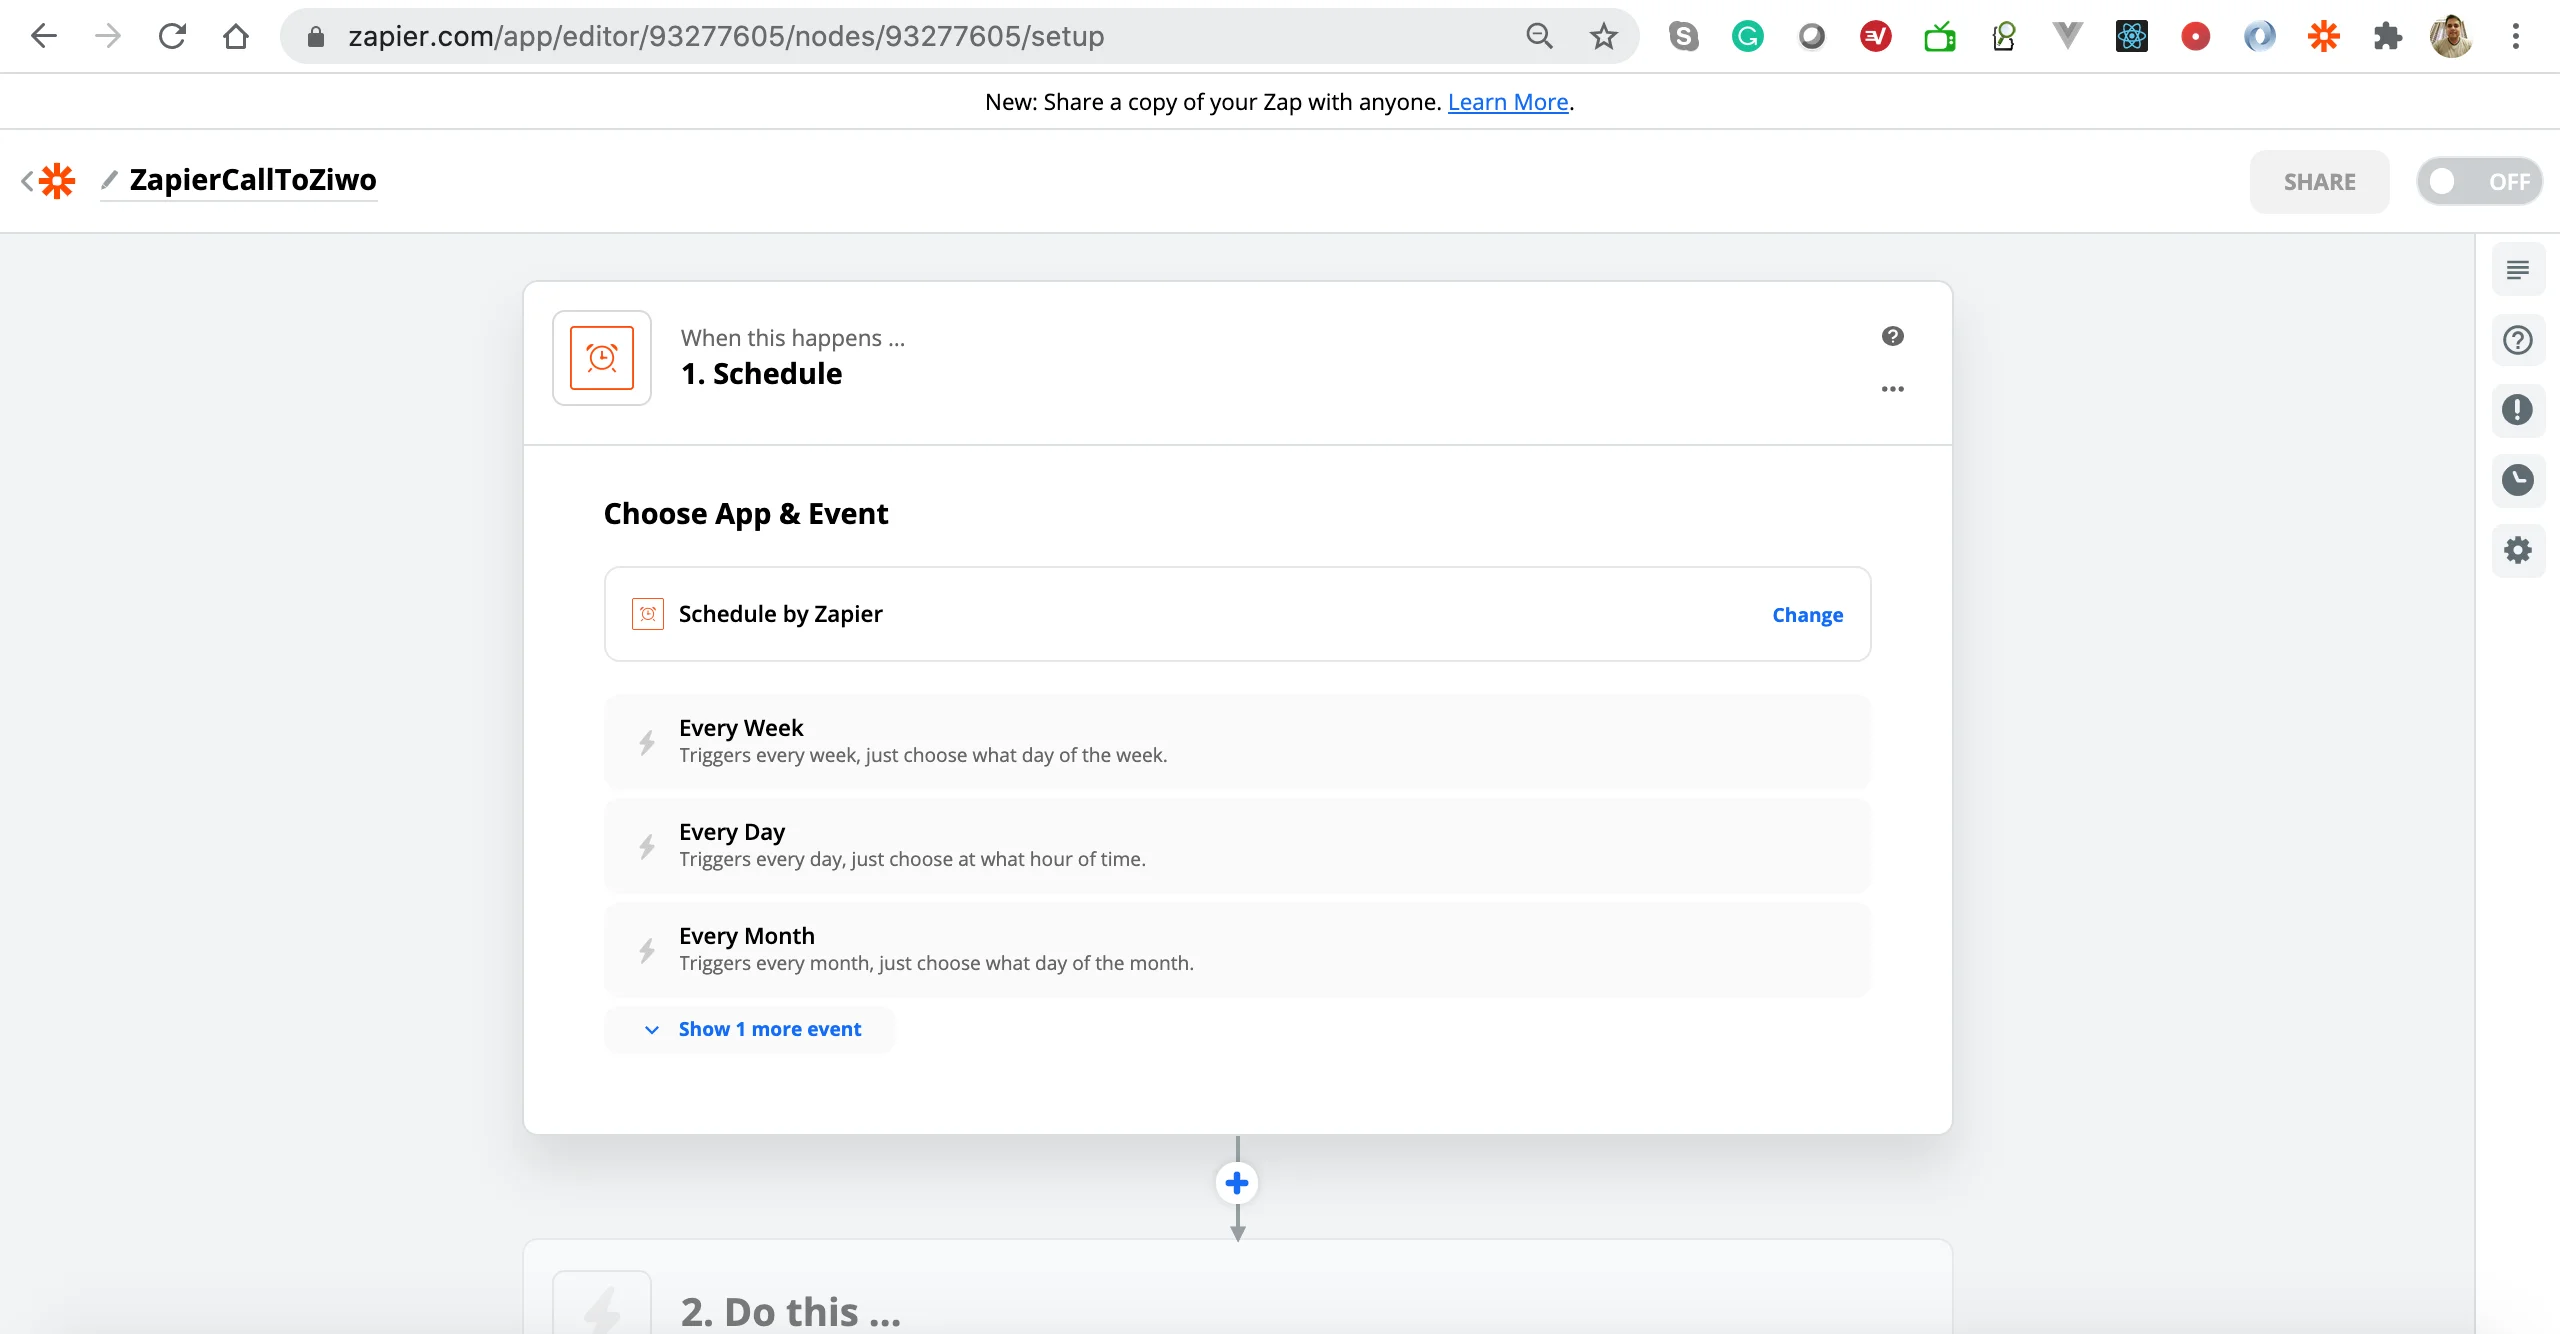Open the red record extension icon
The image size is (2560, 1334).
point(2196,36)
